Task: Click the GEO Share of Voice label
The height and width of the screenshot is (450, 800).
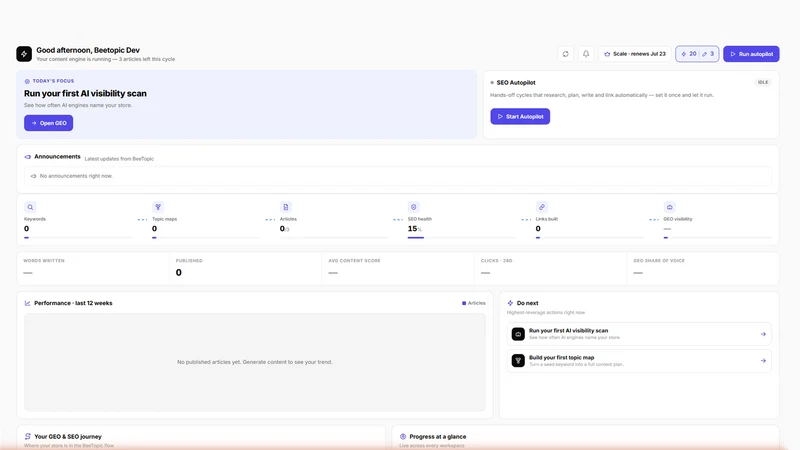Action: point(659,261)
